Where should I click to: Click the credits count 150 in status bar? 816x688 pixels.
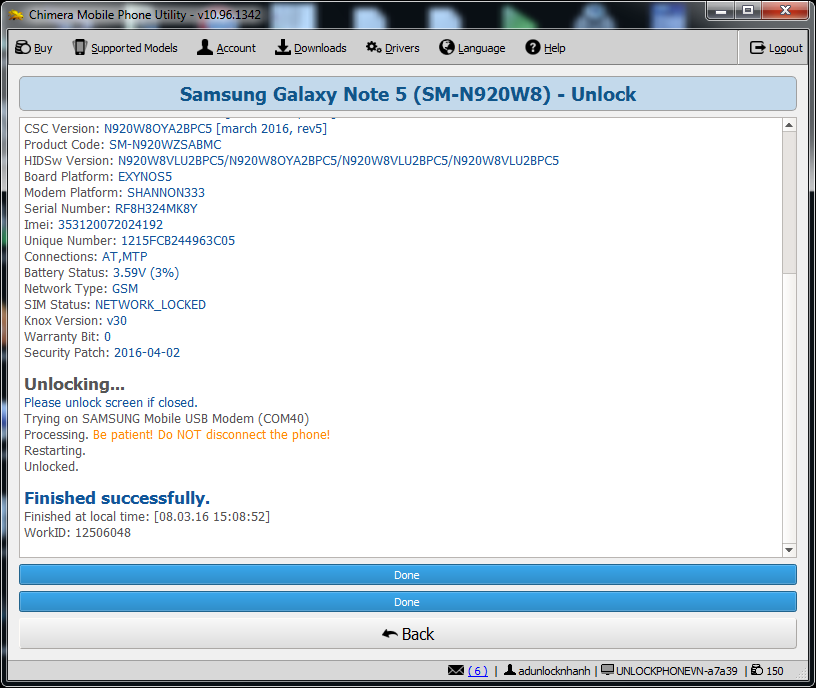[x=775, y=671]
